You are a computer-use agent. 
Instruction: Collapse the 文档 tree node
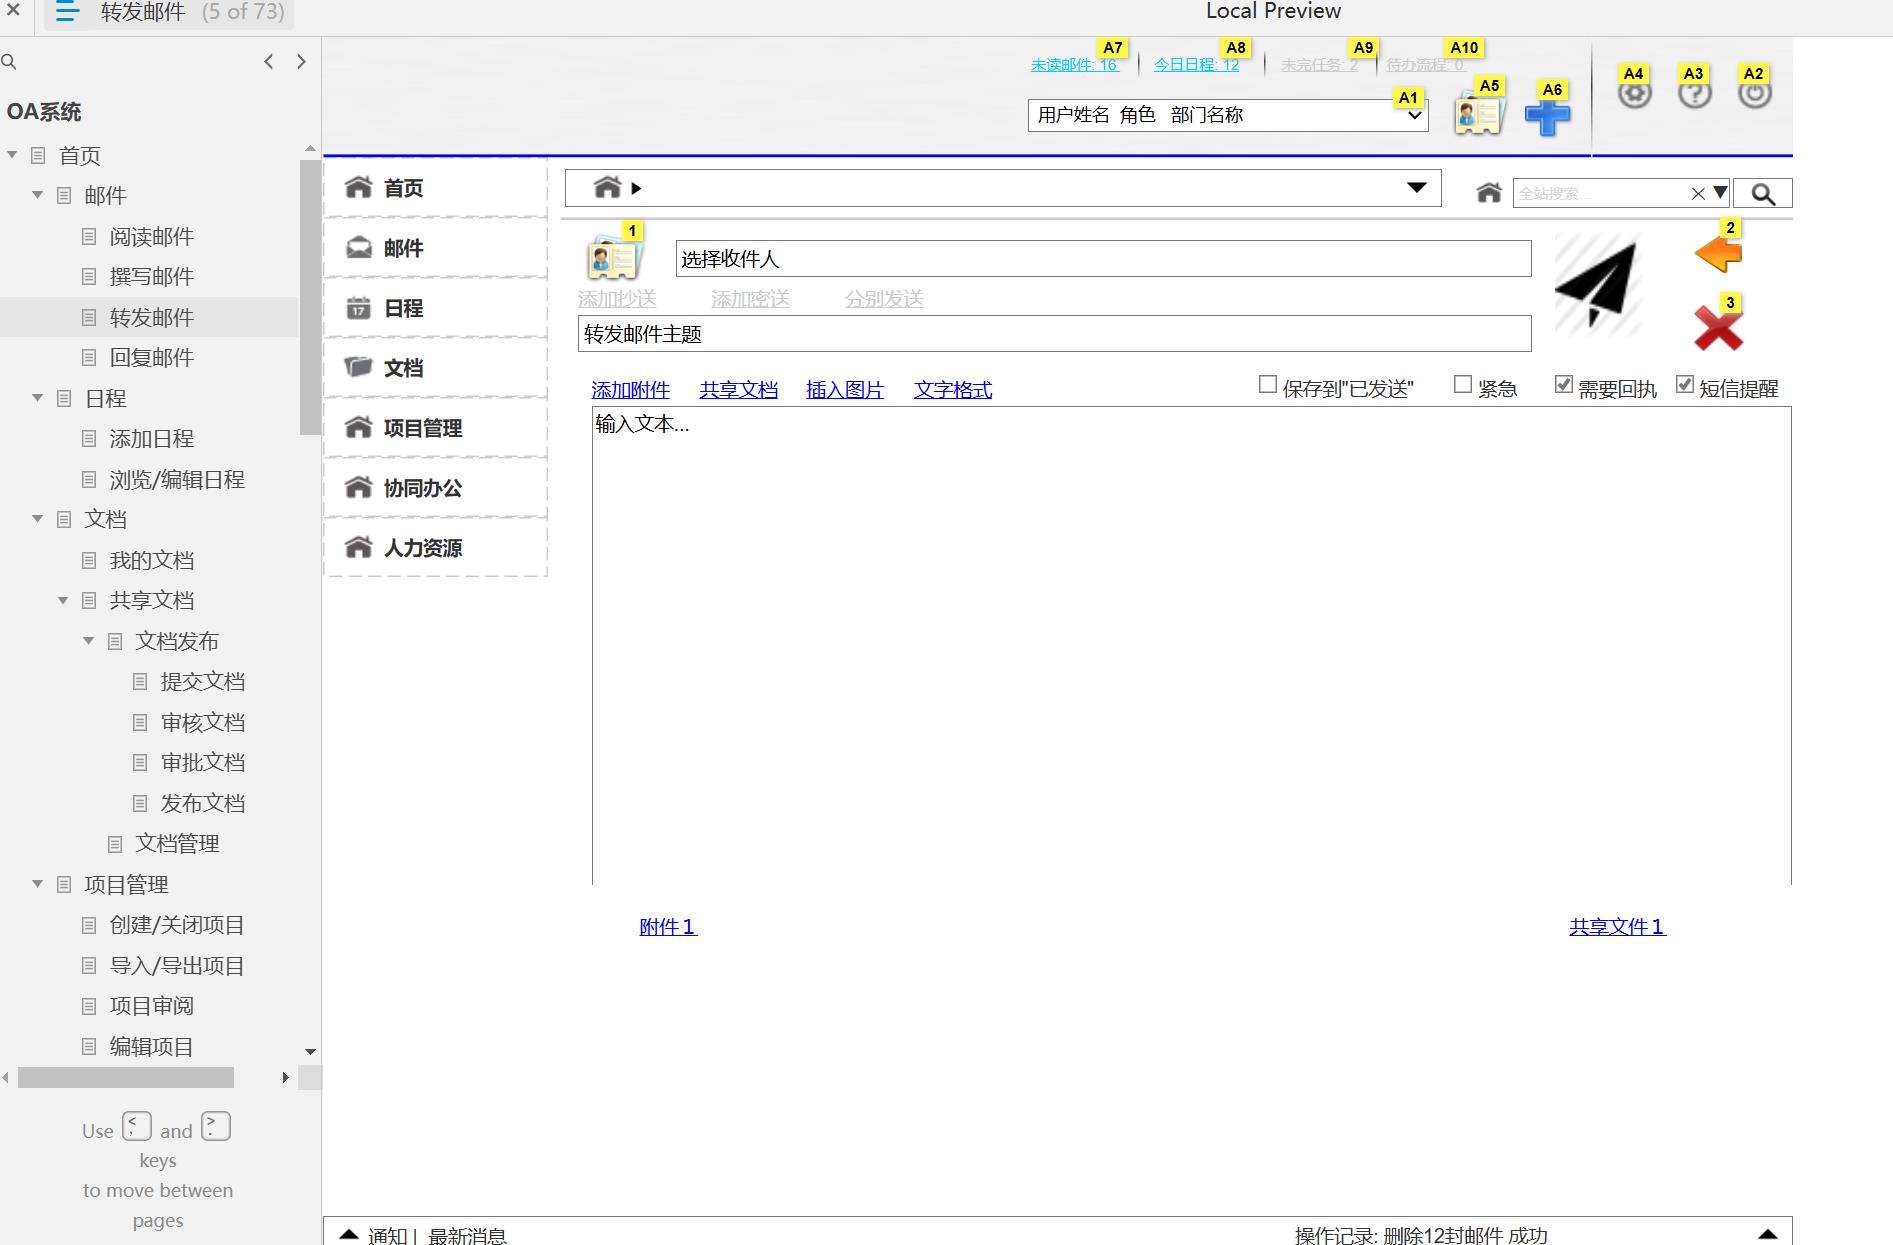click(38, 519)
